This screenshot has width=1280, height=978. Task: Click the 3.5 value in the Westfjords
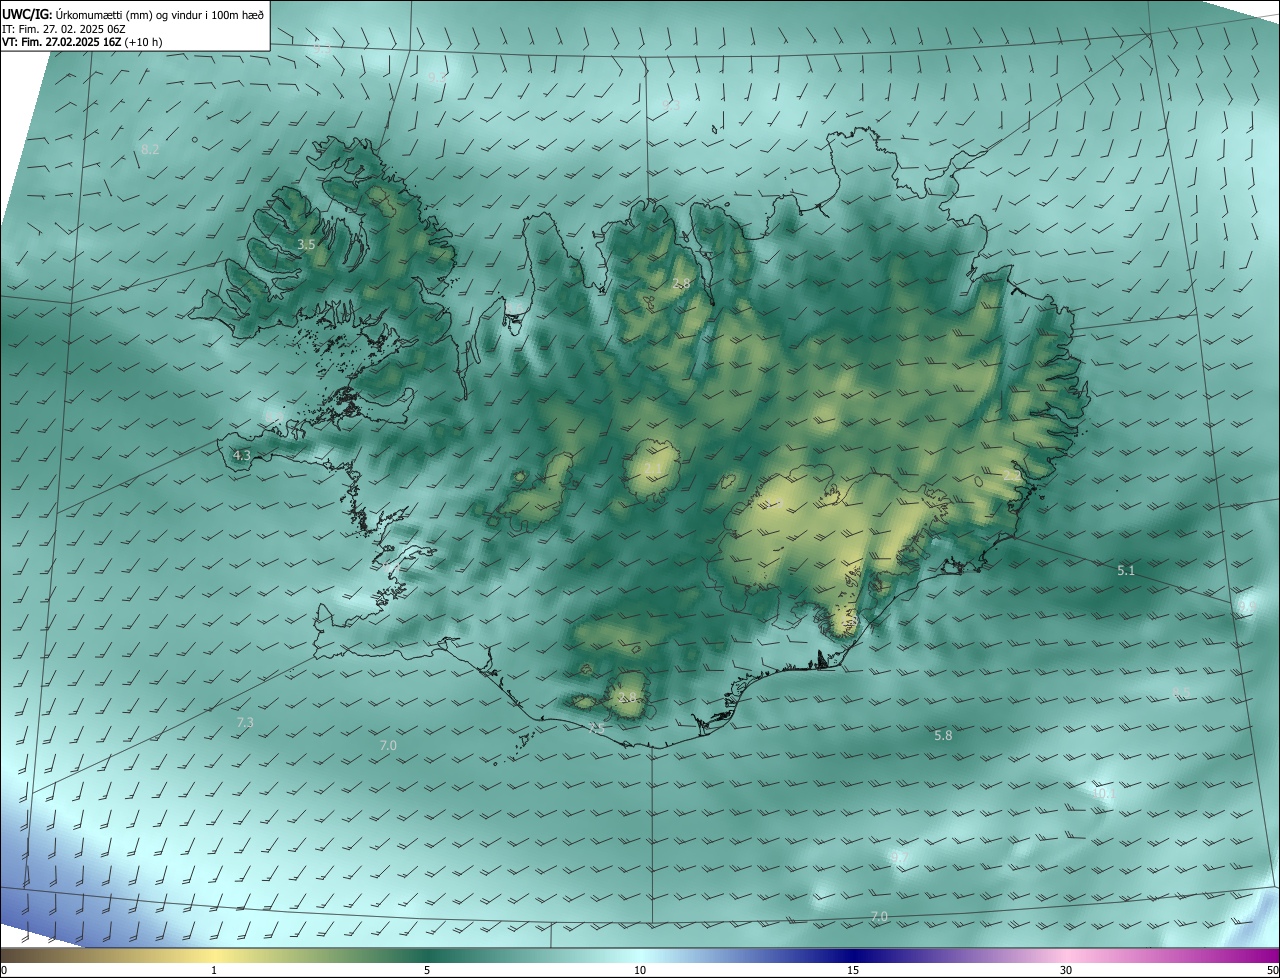pyautogui.click(x=306, y=244)
